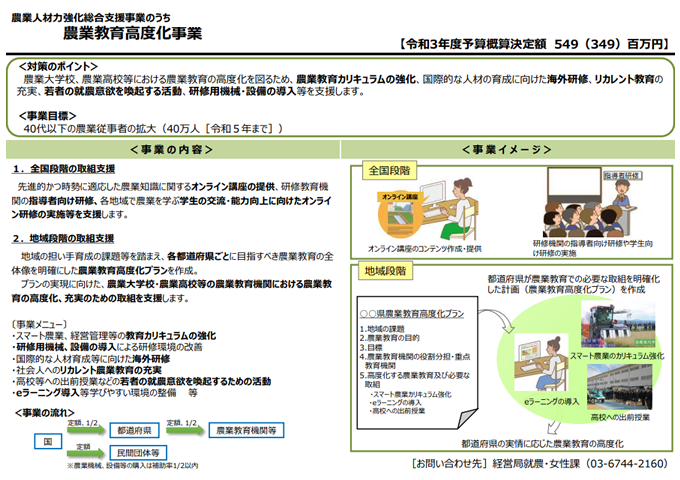
Task: Click the curved arrow pointing from the plan to the green circle
Action: [x=497, y=321]
